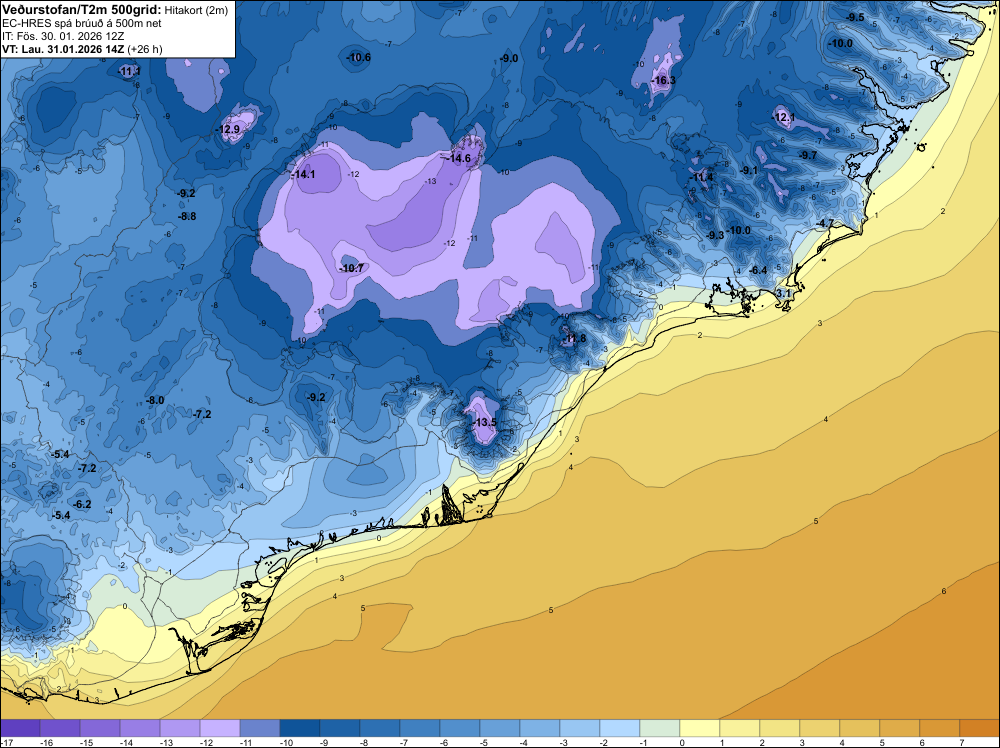Click the coastal value "3.1"
1000x748 pixels.
pos(784,293)
